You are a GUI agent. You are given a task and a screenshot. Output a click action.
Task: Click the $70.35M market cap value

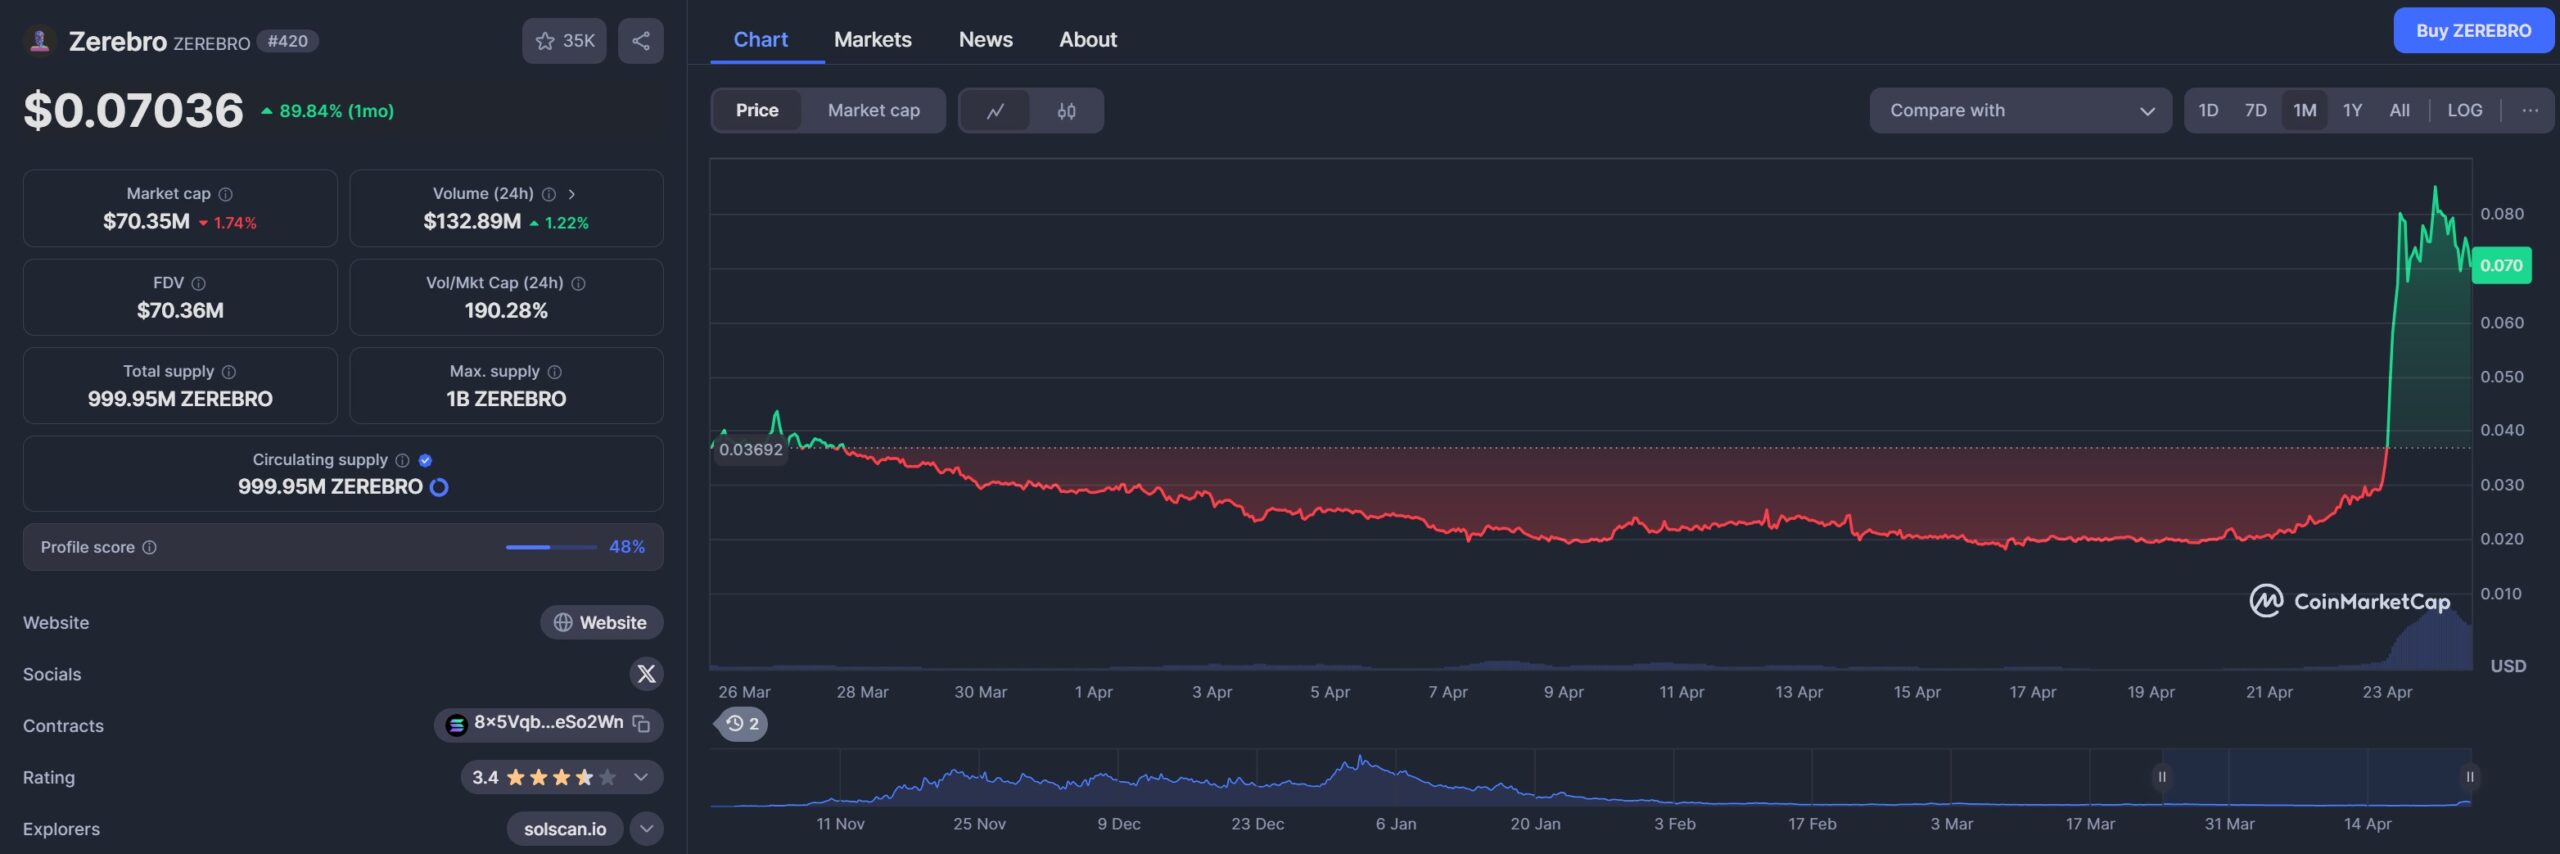coord(146,222)
